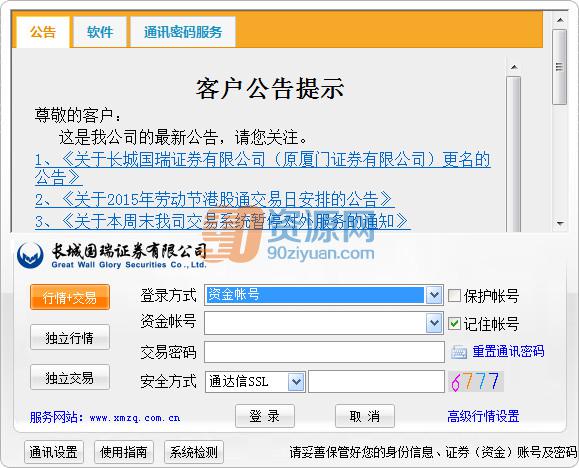The width and height of the screenshot is (579, 468).
Task: Click the outer scrollbar down arrow
Action: pyautogui.click(x=560, y=224)
